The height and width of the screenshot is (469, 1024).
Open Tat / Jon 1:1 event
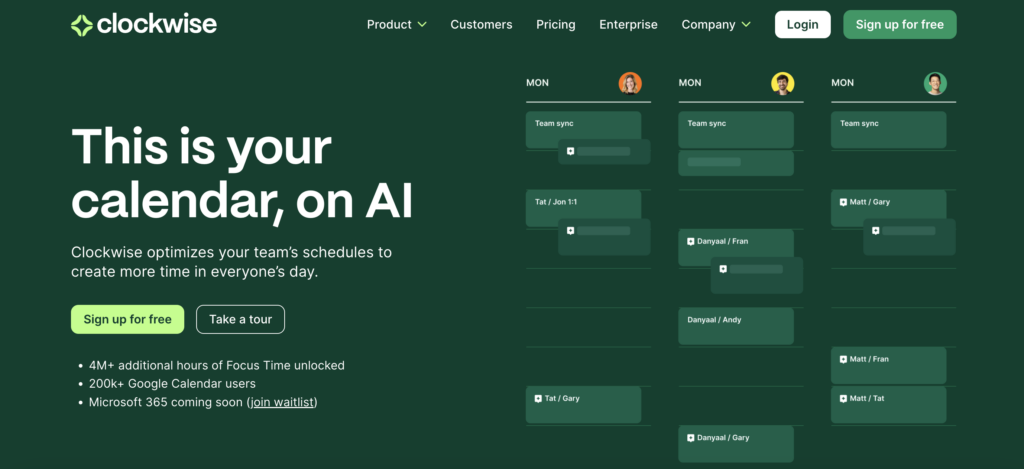(x=583, y=208)
